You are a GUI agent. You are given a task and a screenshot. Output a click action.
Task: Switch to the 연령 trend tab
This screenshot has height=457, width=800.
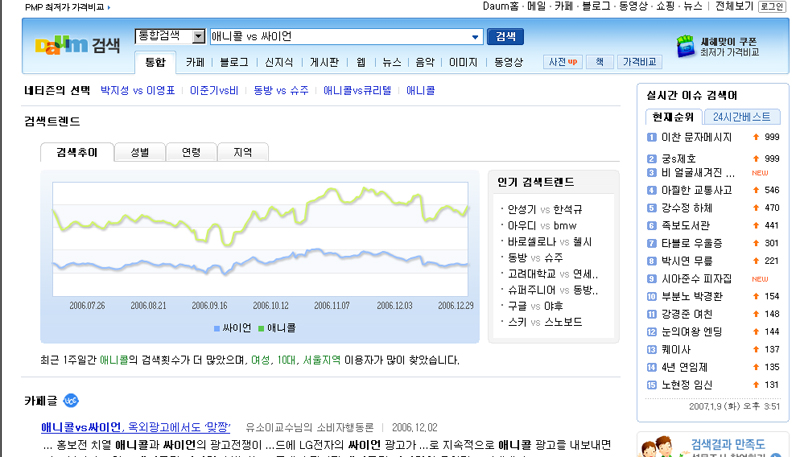pyautogui.click(x=191, y=152)
